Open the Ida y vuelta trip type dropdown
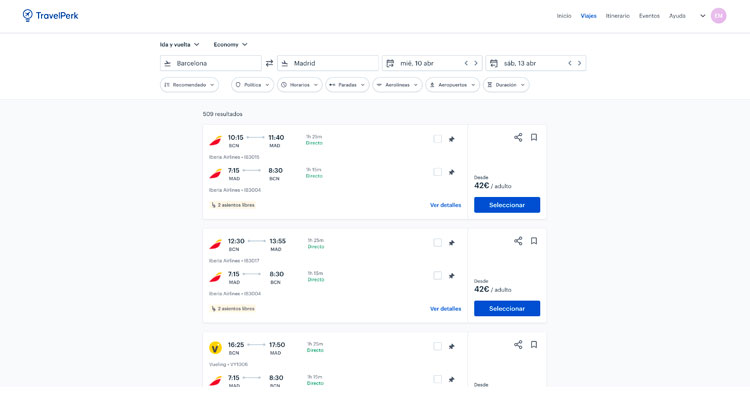750x415 pixels. tap(179, 44)
